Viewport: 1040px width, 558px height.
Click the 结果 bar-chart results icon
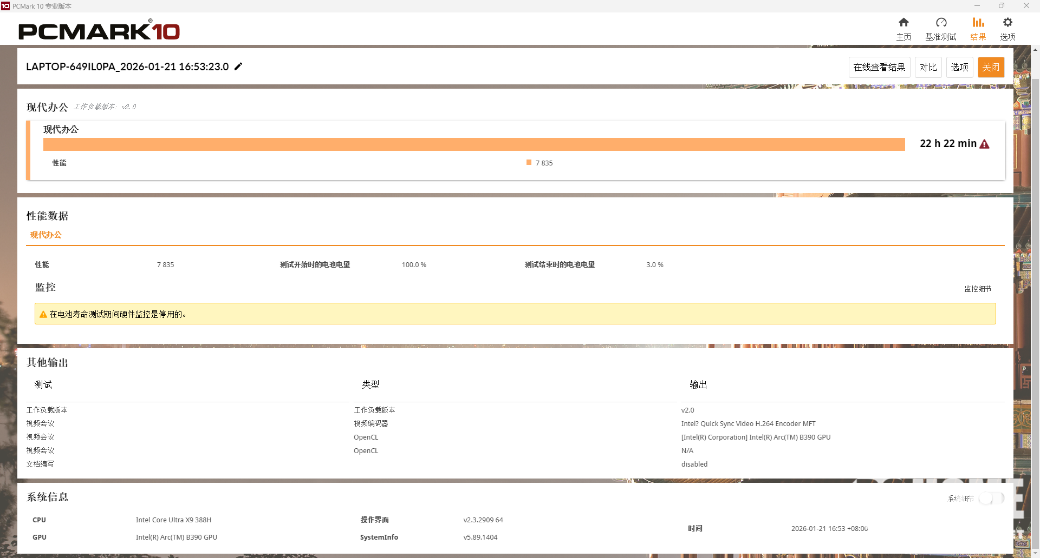(x=978, y=23)
